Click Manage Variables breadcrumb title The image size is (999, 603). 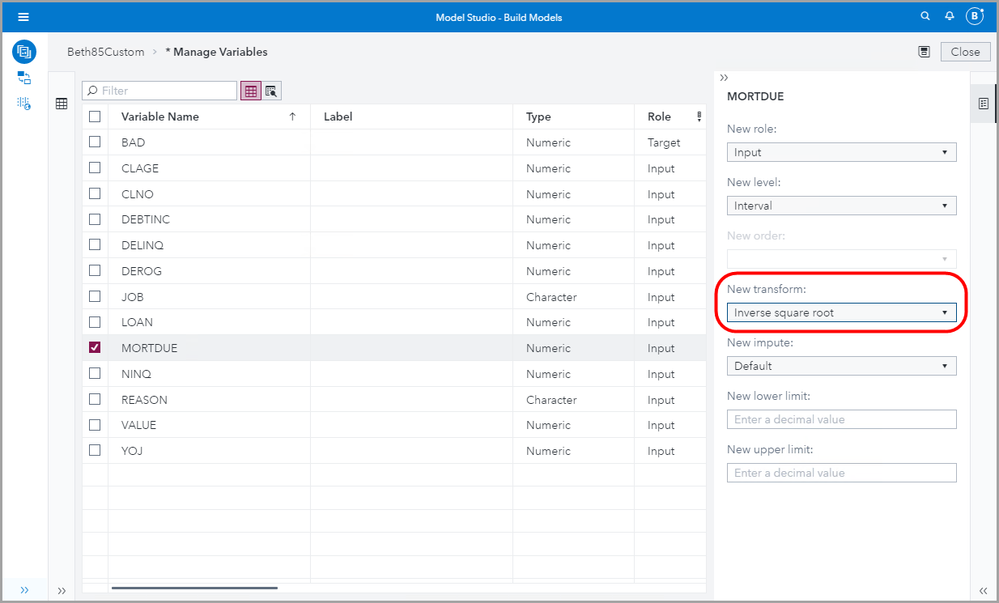tap(217, 52)
